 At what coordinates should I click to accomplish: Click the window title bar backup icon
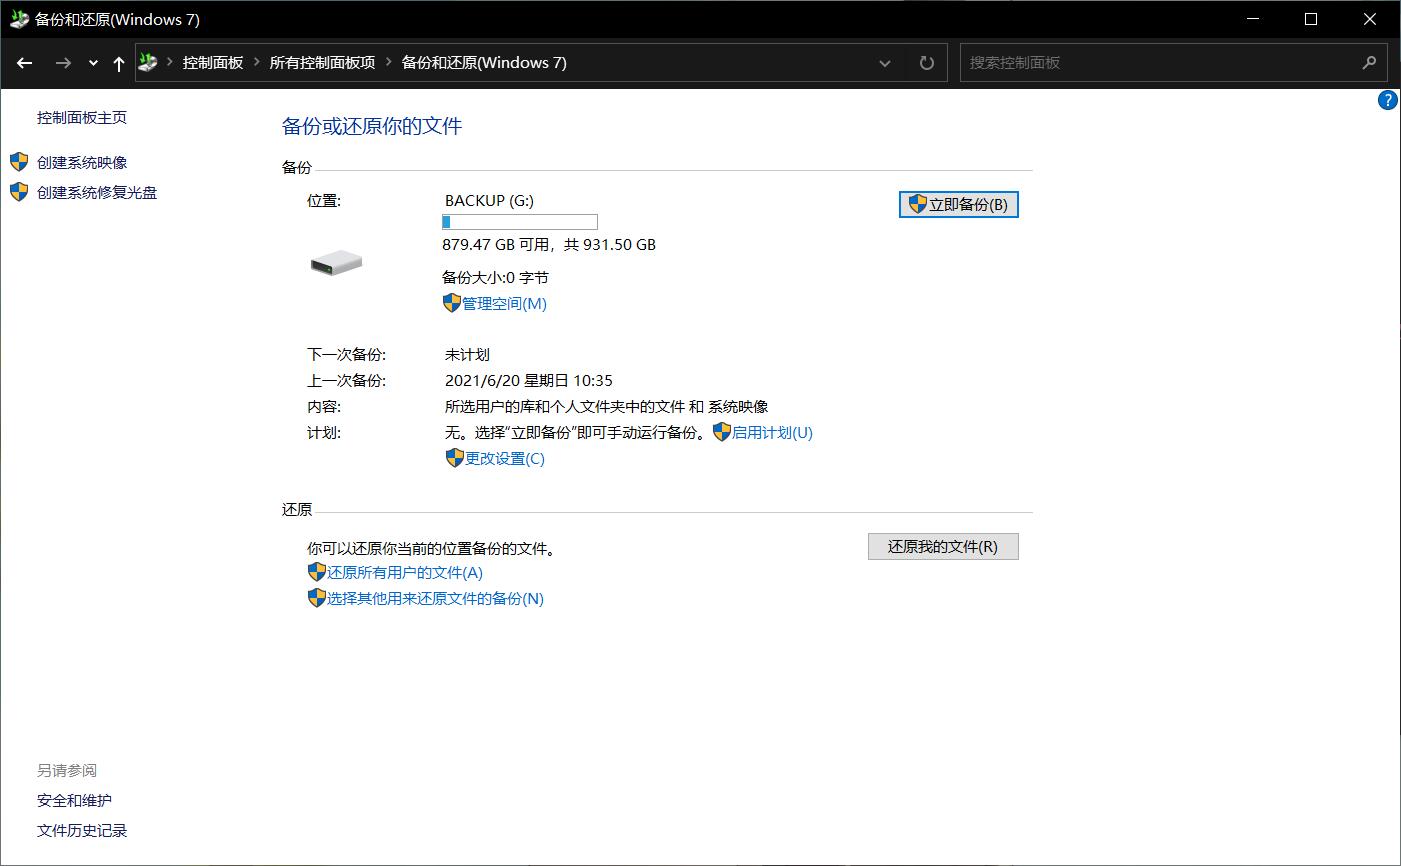click(x=19, y=19)
